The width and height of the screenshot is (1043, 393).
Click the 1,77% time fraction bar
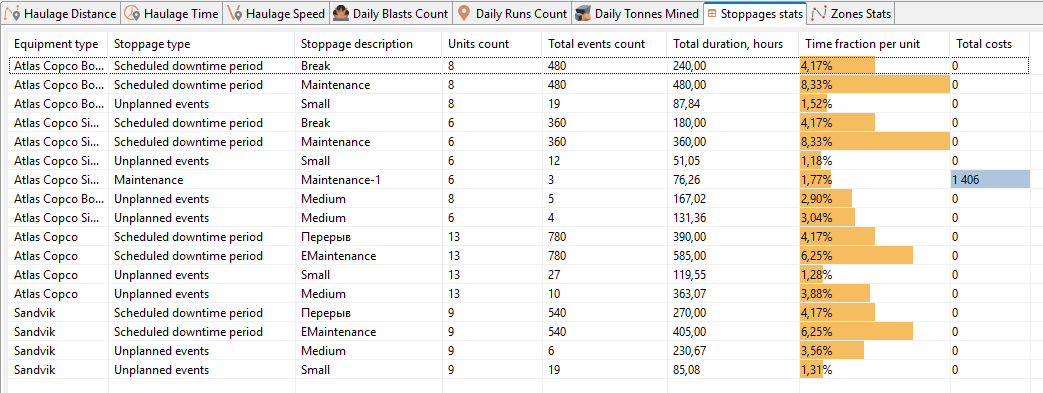(x=816, y=180)
